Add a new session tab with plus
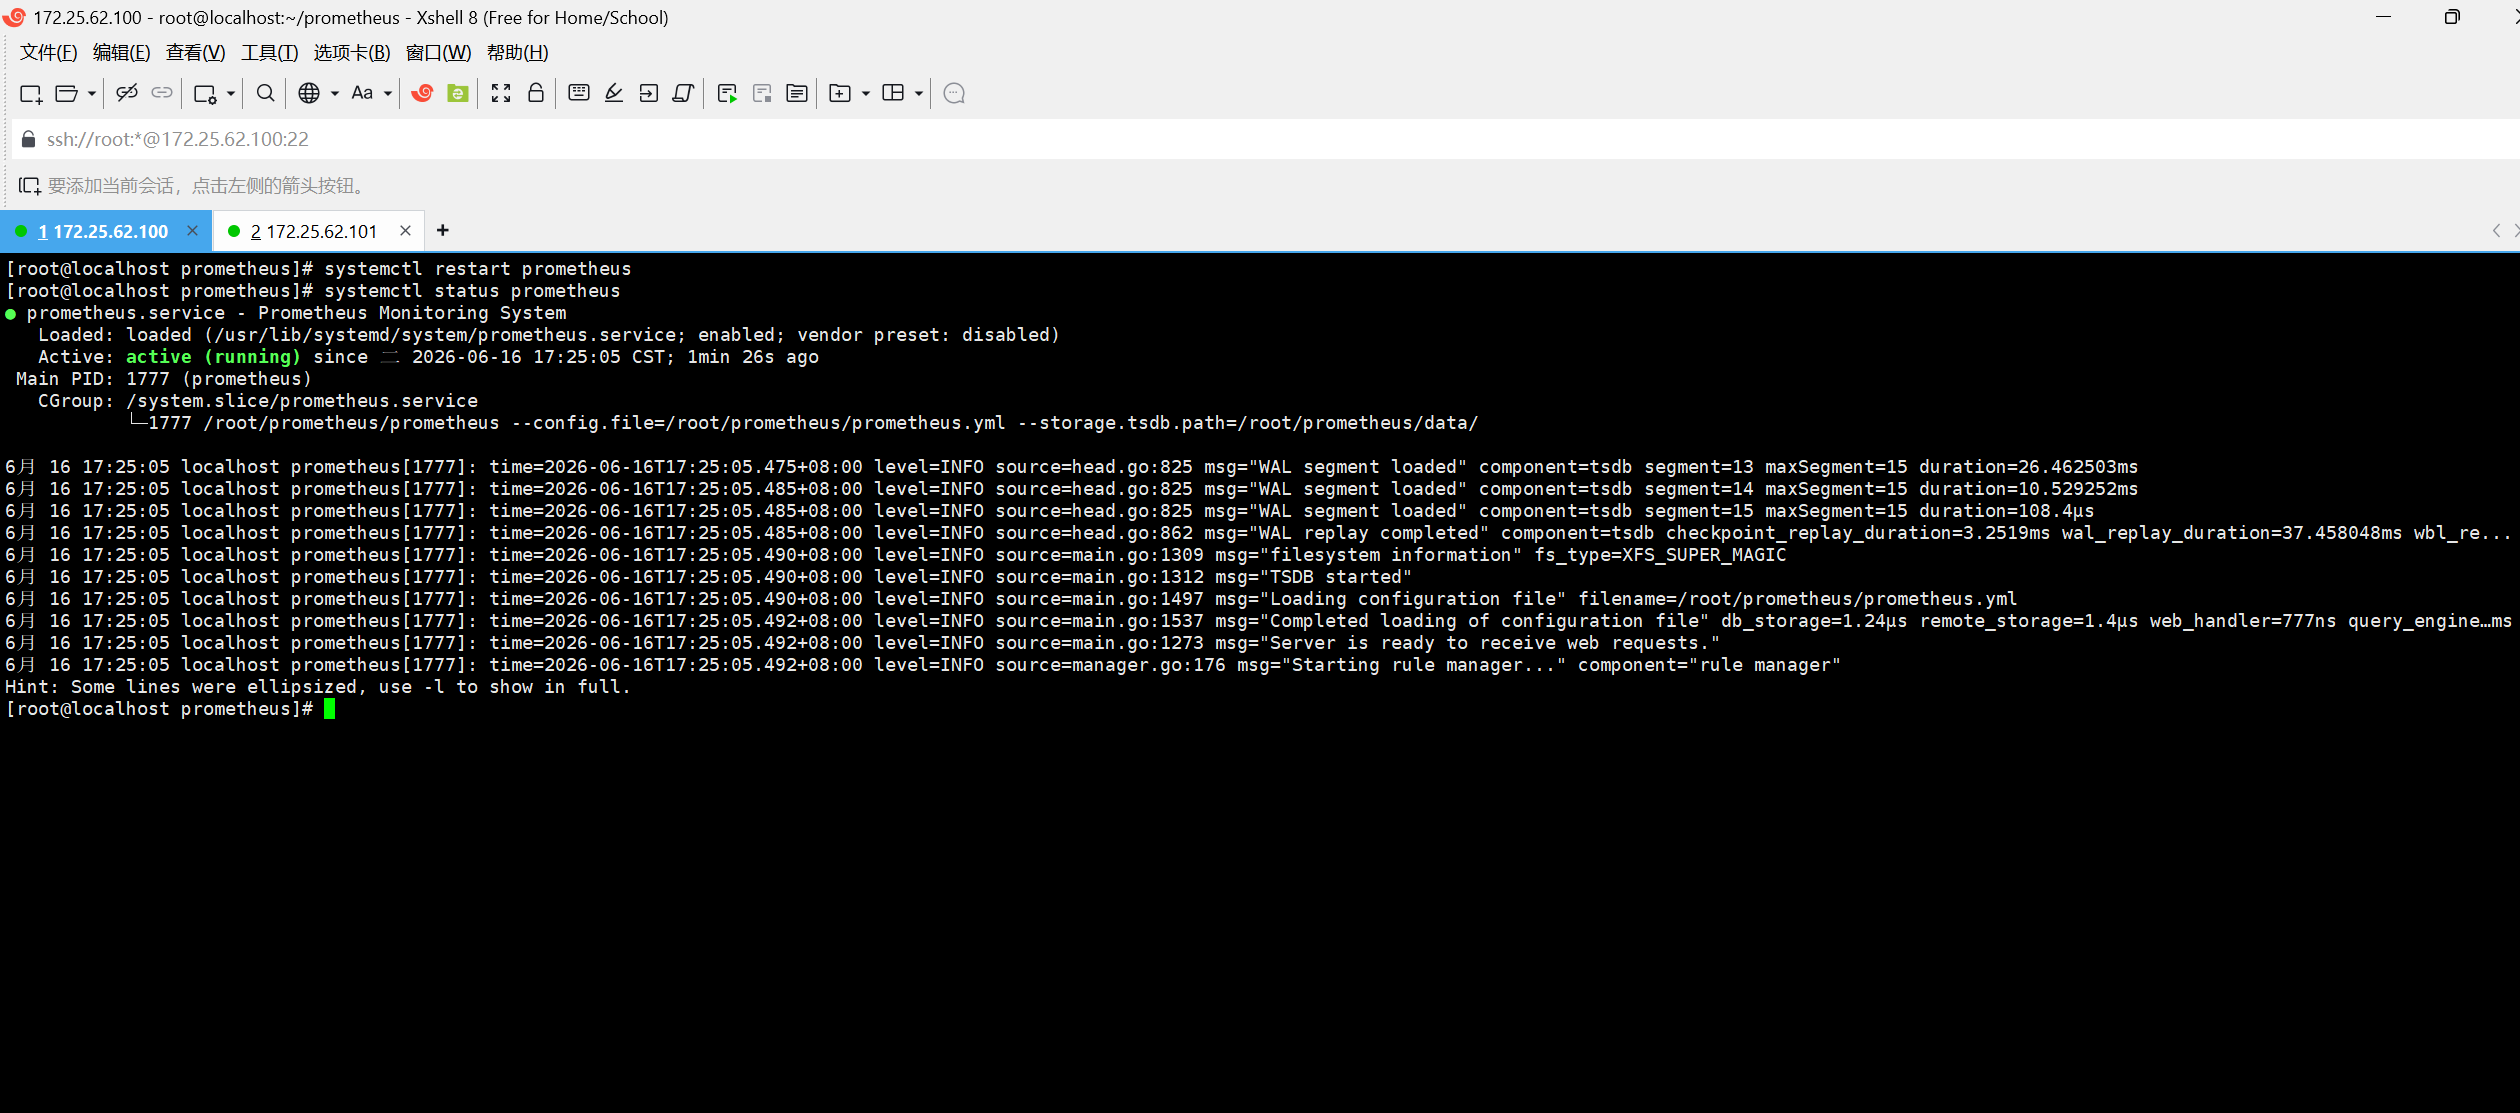Image resolution: width=2520 pixels, height=1113 pixels. coord(443,231)
